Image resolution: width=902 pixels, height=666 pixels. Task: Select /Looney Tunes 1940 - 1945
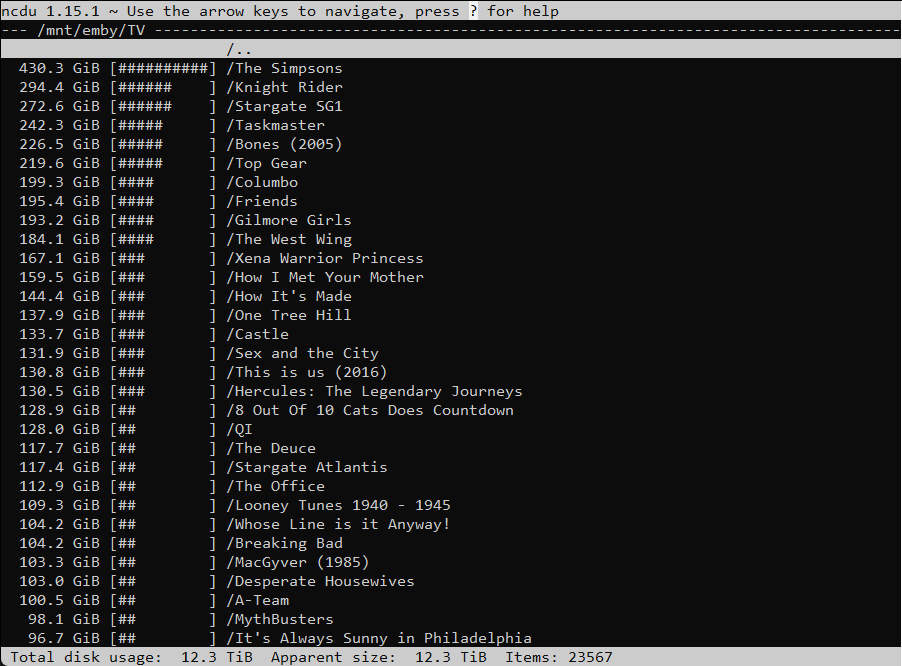coord(450,505)
